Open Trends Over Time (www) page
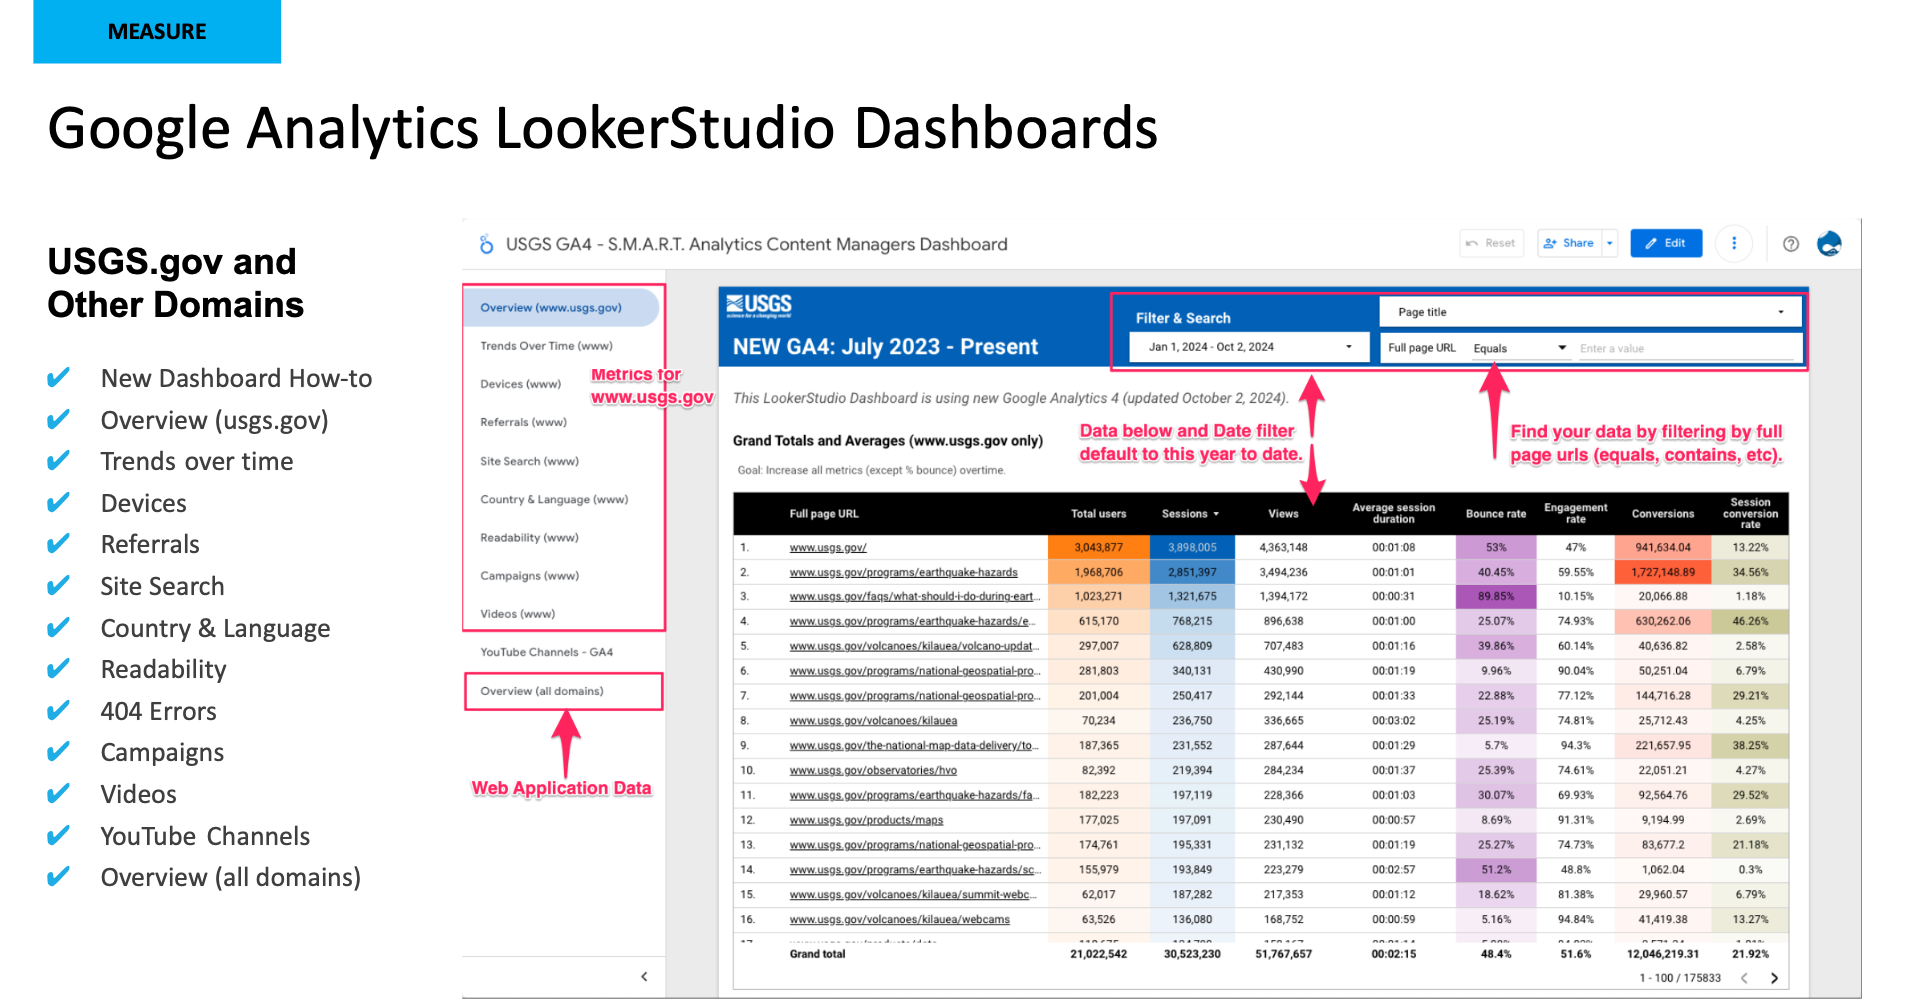The width and height of the screenshot is (1906, 1002). pyautogui.click(x=546, y=346)
